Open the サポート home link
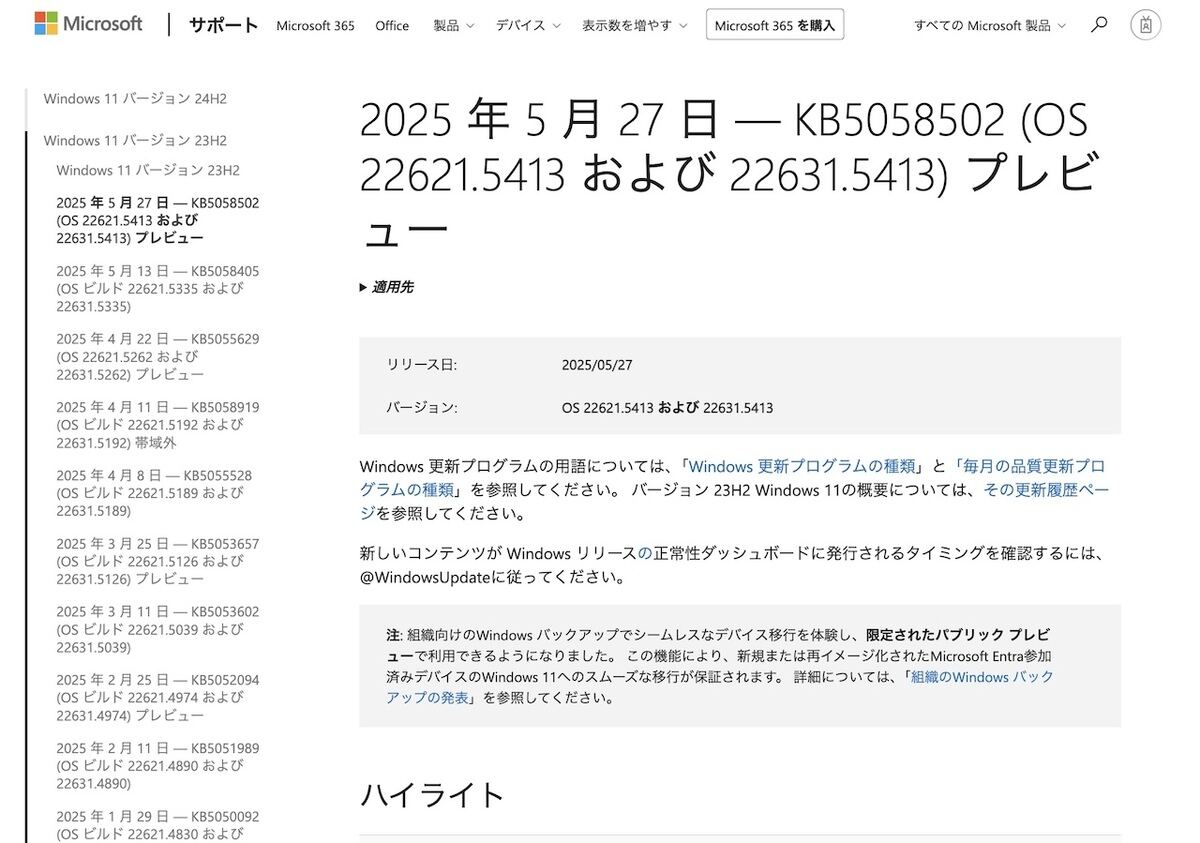Image resolution: width=1200 pixels, height=843 pixels. (223, 25)
